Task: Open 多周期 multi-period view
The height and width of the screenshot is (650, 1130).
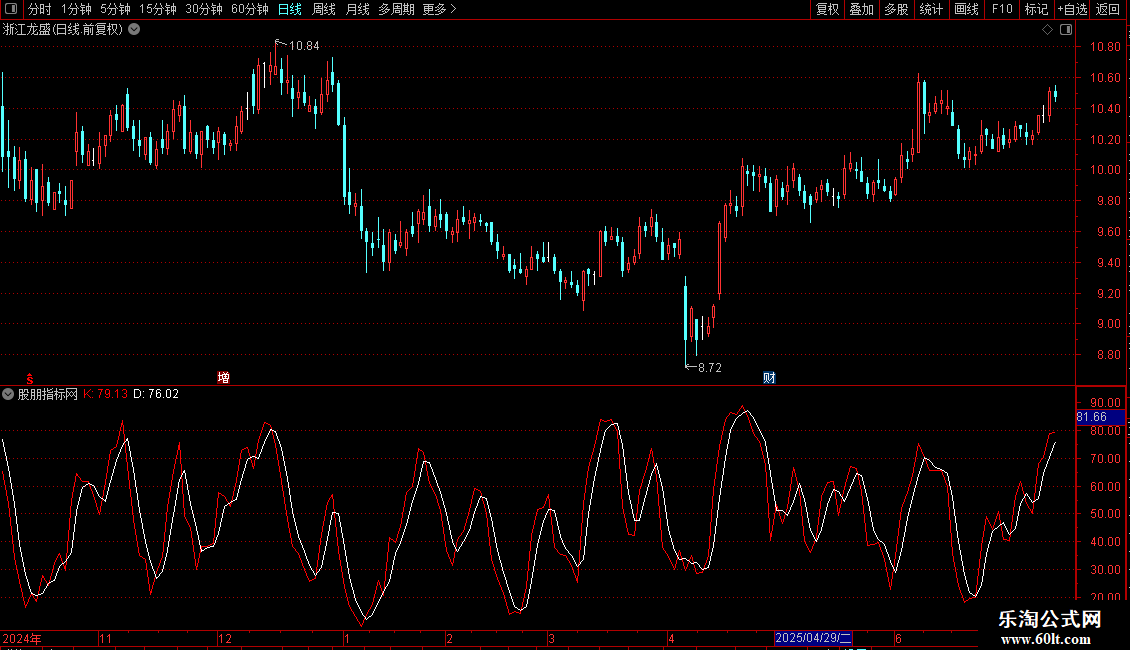Action: 396,9
